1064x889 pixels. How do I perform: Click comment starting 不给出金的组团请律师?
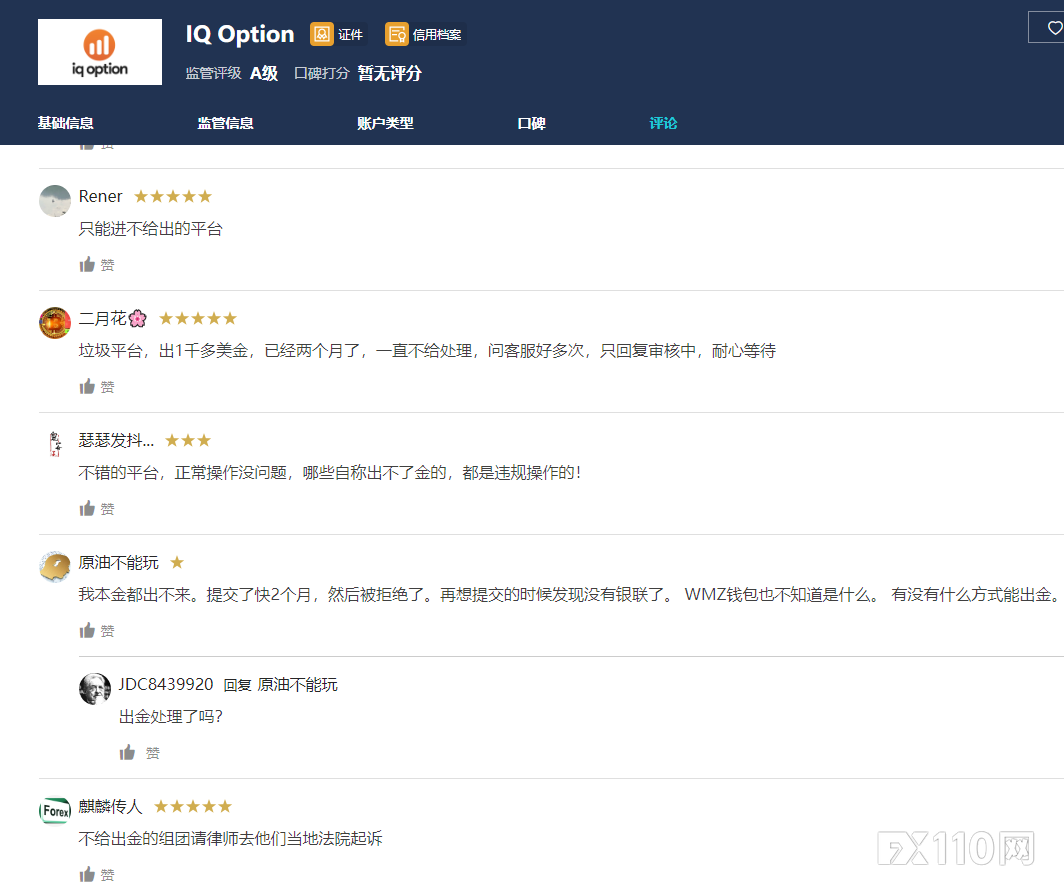coord(231,839)
